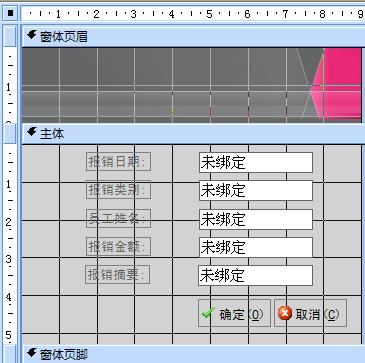Click the arrow icon beside 窗体页眉
The width and height of the screenshot is (365, 363).
coord(32,35)
